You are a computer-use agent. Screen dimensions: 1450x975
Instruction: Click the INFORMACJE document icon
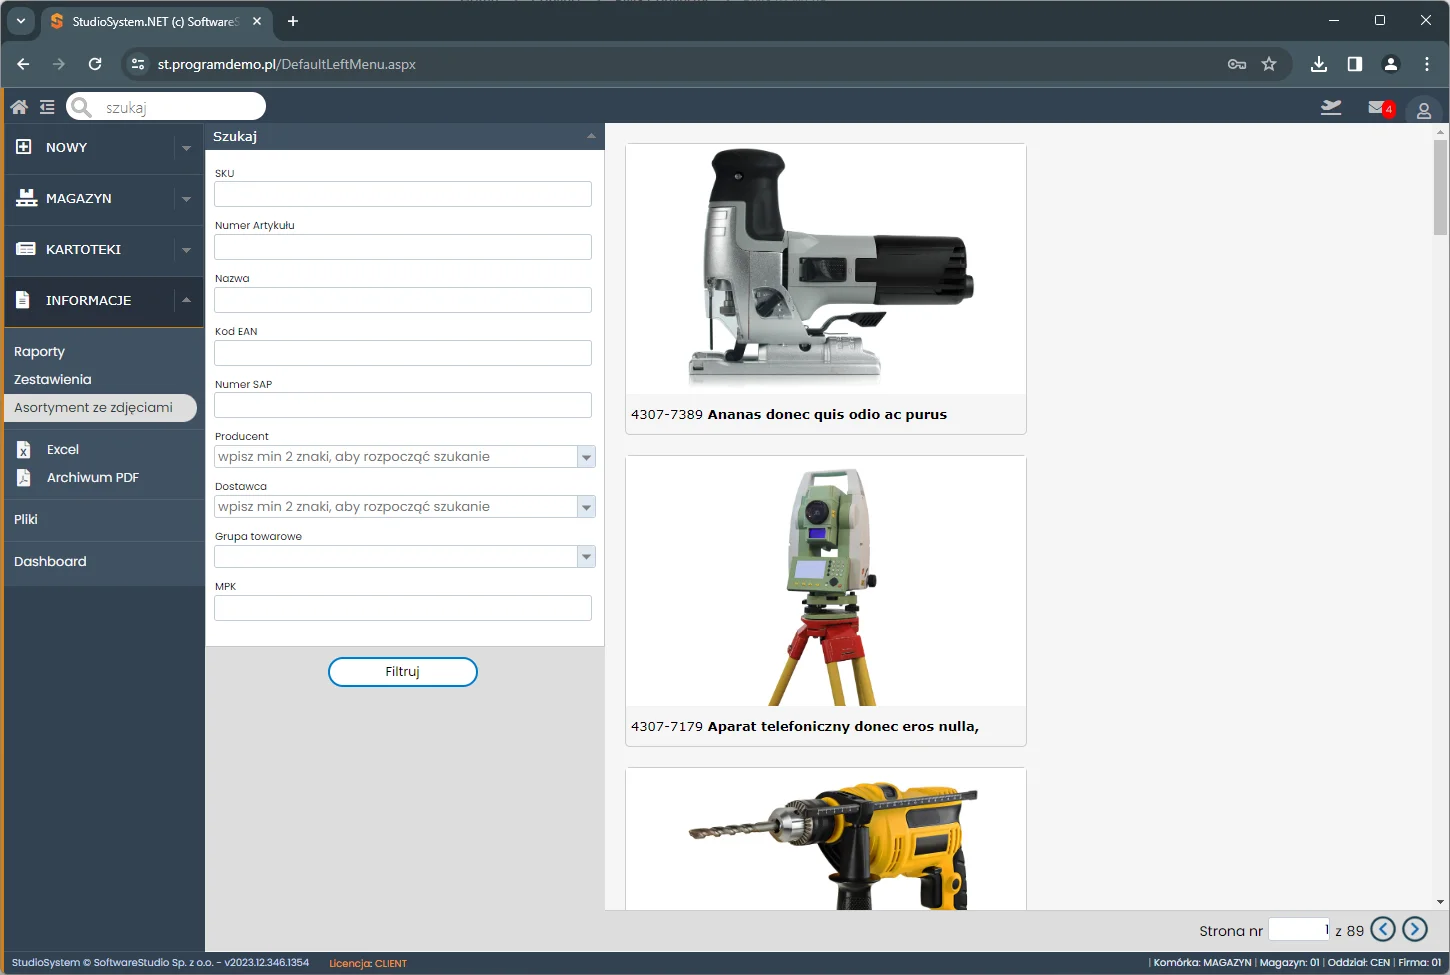(x=23, y=300)
